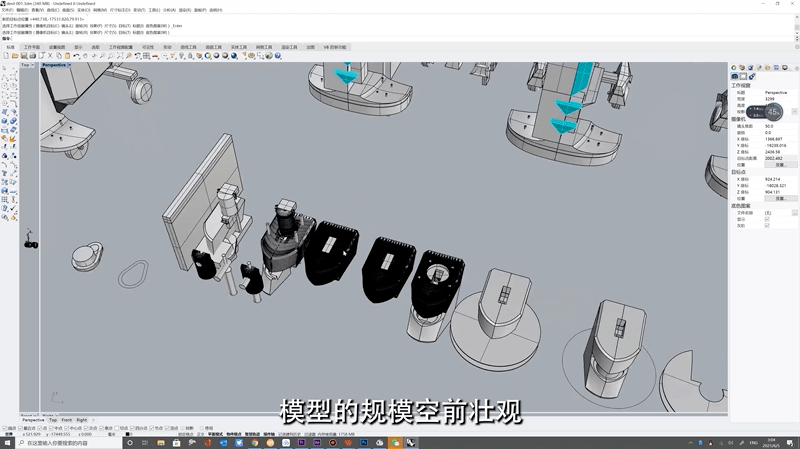Toggle the 灰阶 checkbox under 底色图案
The width and height of the screenshot is (800, 449).
(x=767, y=225)
